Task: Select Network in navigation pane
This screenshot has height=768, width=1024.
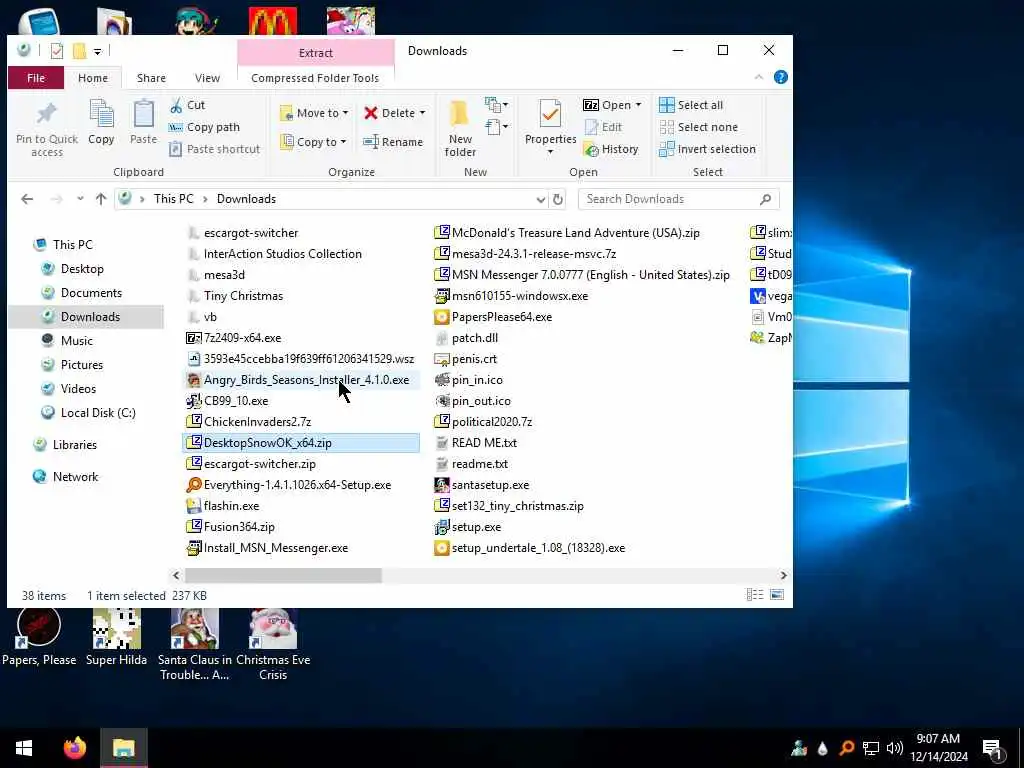Action: click(x=75, y=477)
